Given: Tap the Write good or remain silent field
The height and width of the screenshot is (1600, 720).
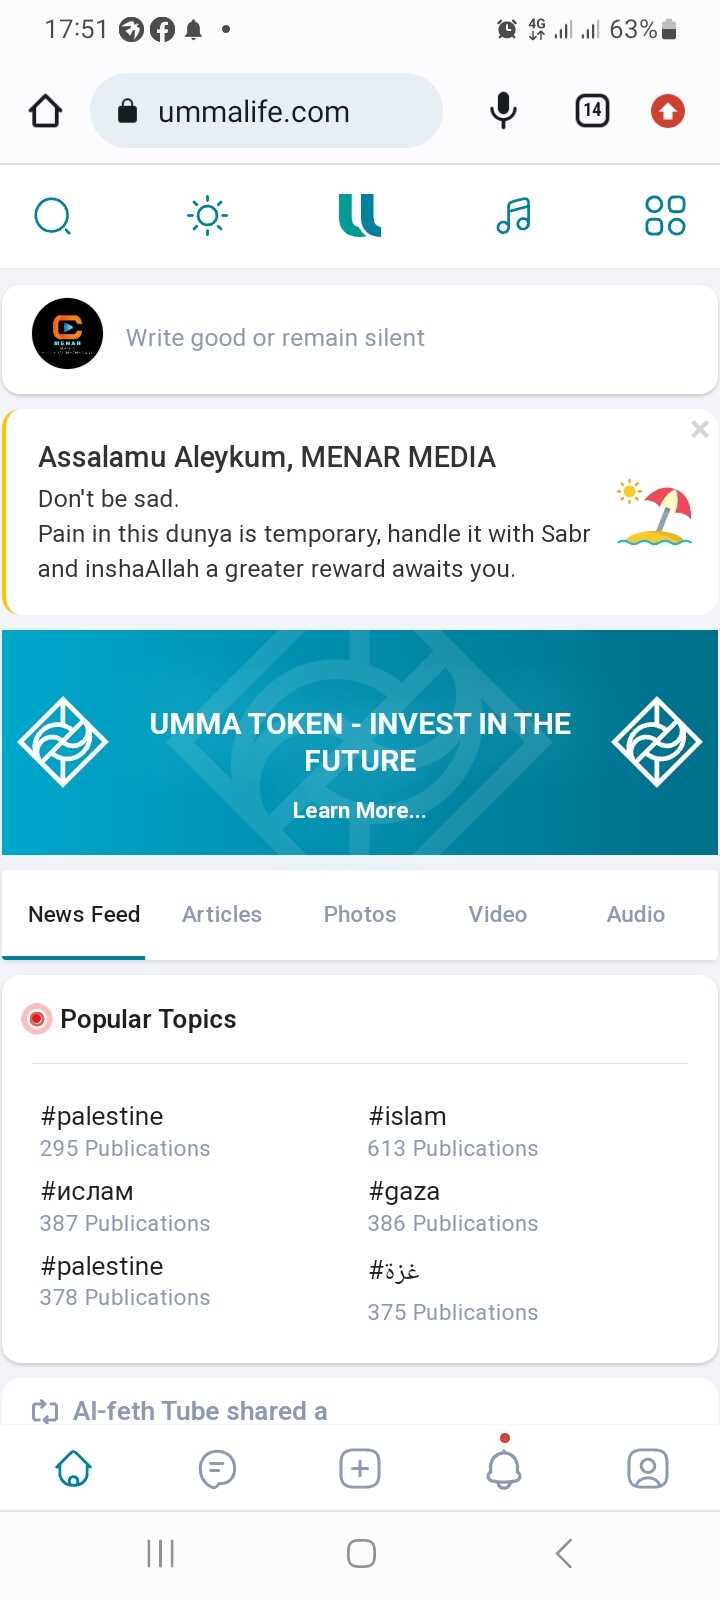Looking at the screenshot, I should pos(275,338).
